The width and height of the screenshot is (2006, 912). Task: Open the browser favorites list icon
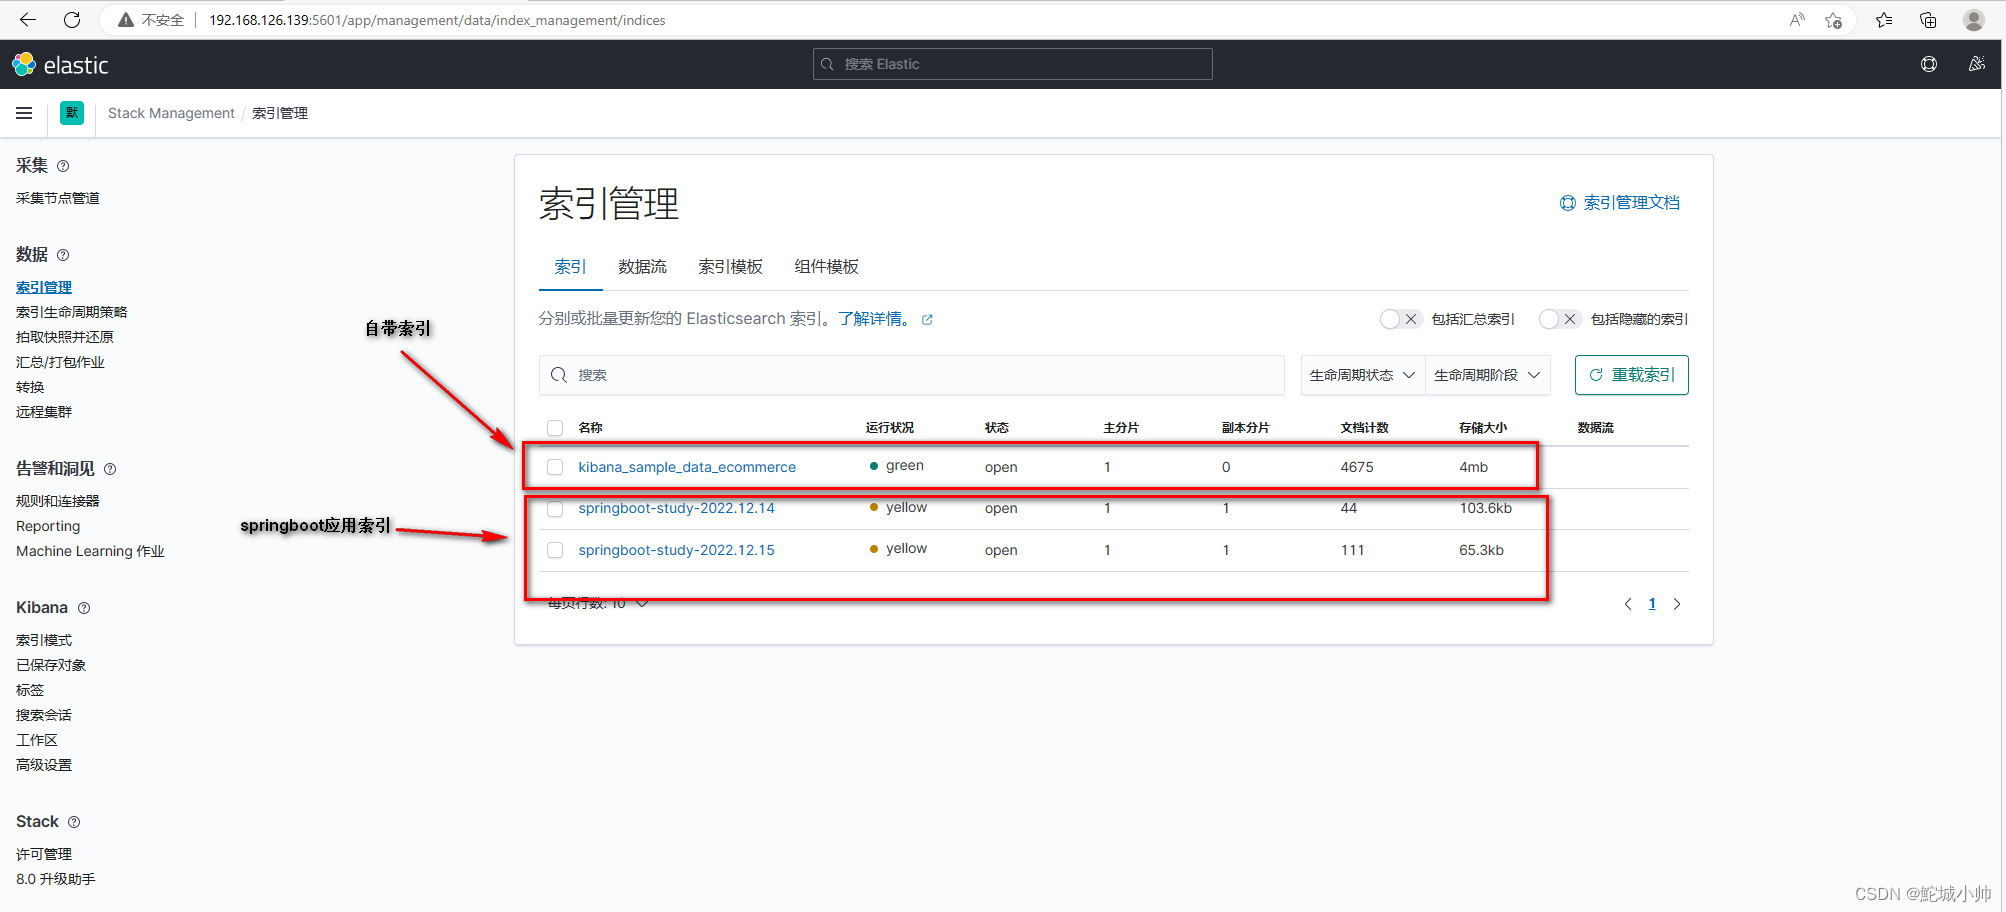[1884, 20]
